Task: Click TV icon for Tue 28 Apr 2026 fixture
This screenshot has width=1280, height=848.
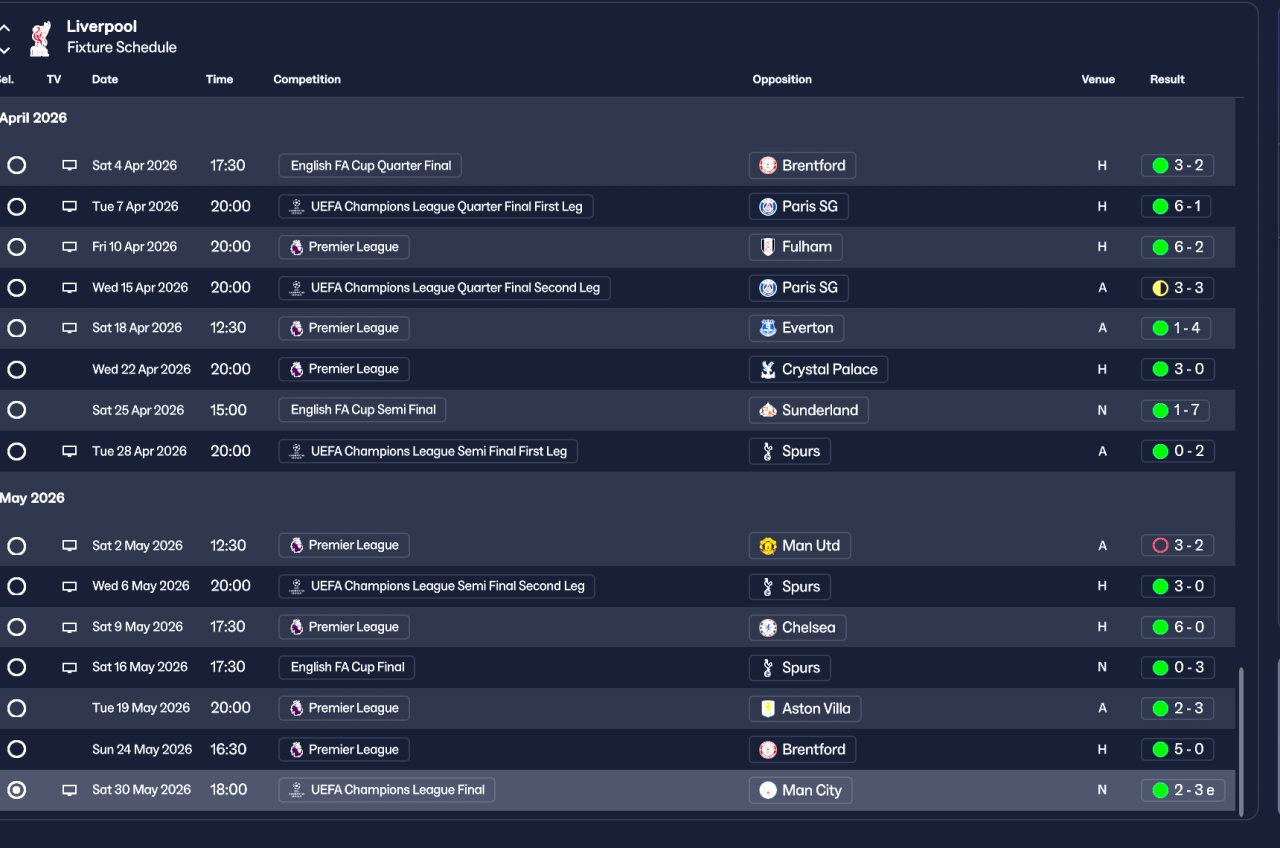Action: [x=70, y=451]
